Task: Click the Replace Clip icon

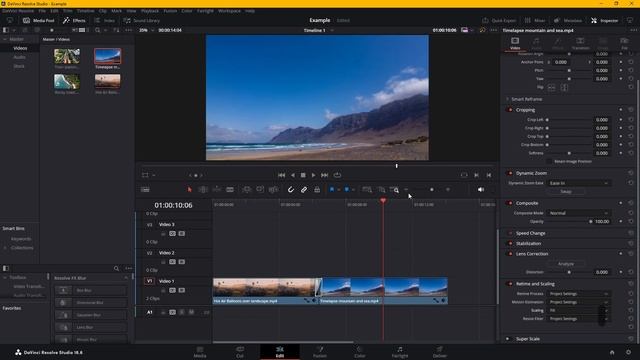Action: point(273,189)
